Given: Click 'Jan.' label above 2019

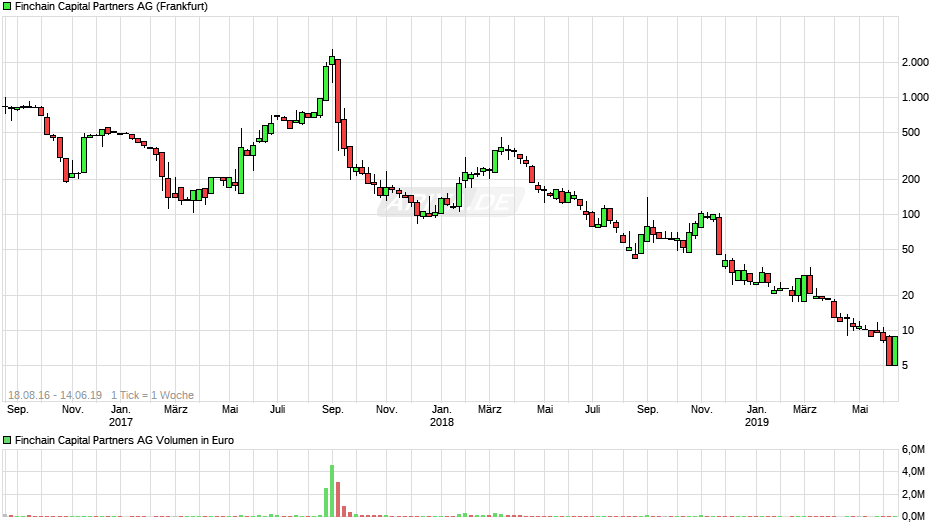Looking at the screenshot, I should click(757, 410).
